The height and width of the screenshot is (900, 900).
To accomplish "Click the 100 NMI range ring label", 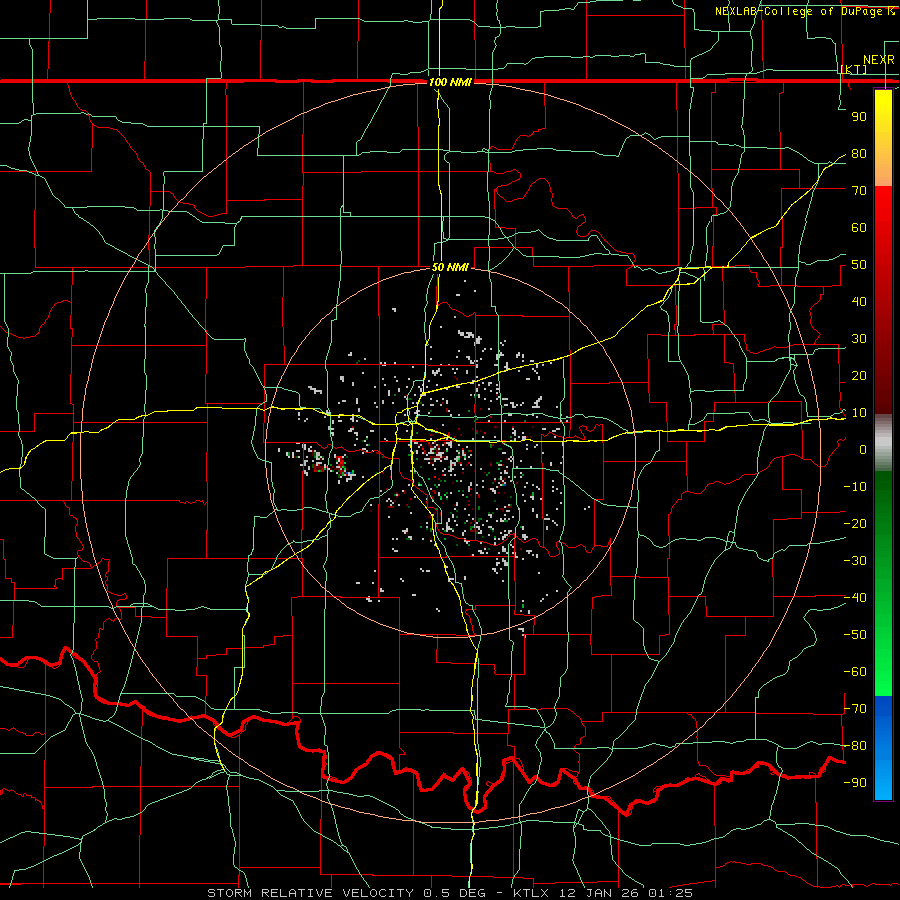I will point(450,82).
